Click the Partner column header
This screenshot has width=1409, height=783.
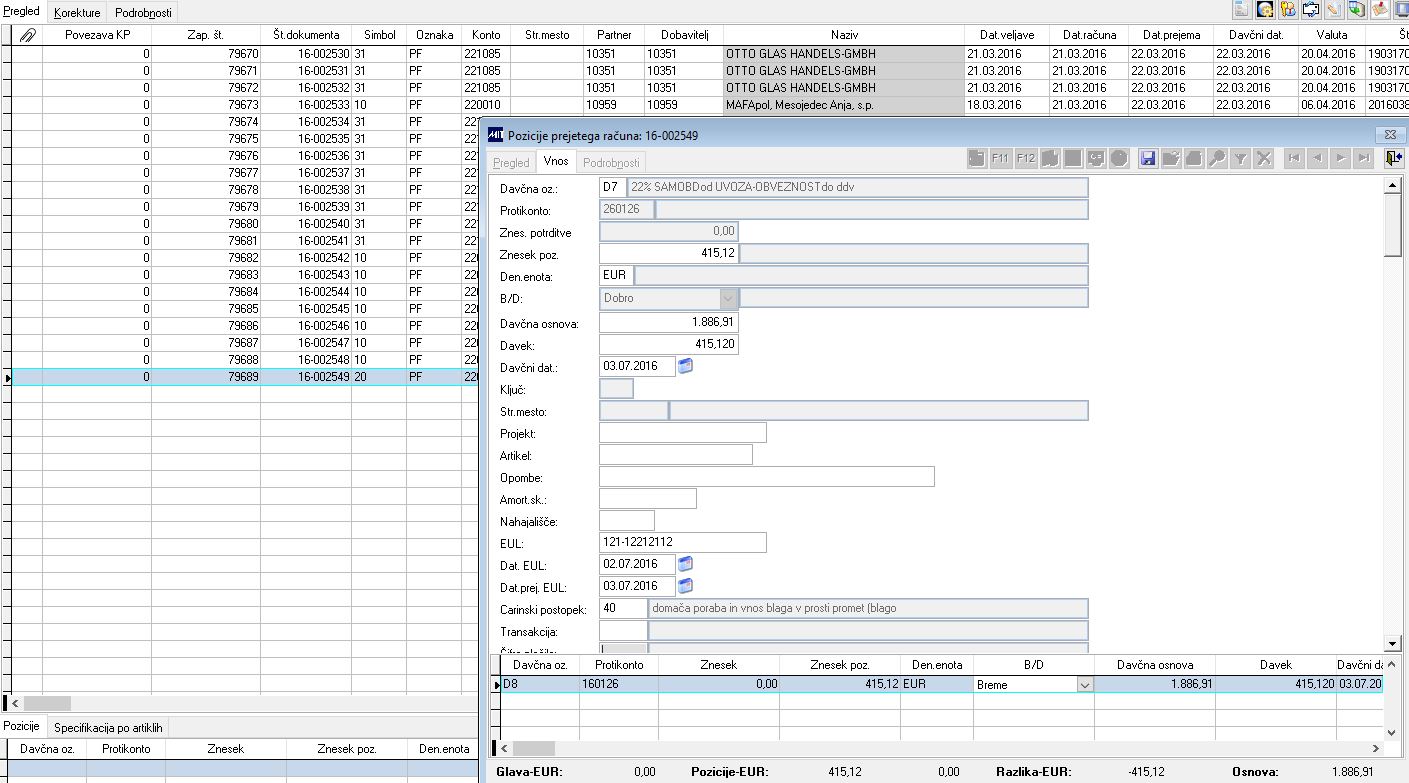(x=613, y=35)
